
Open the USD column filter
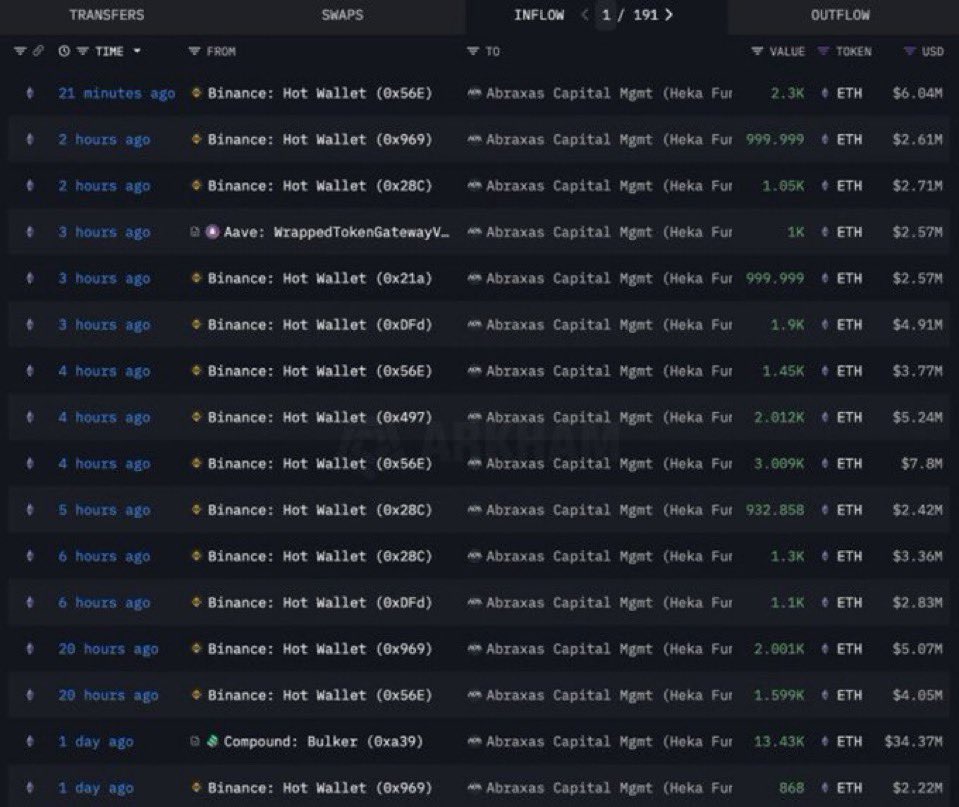909,51
